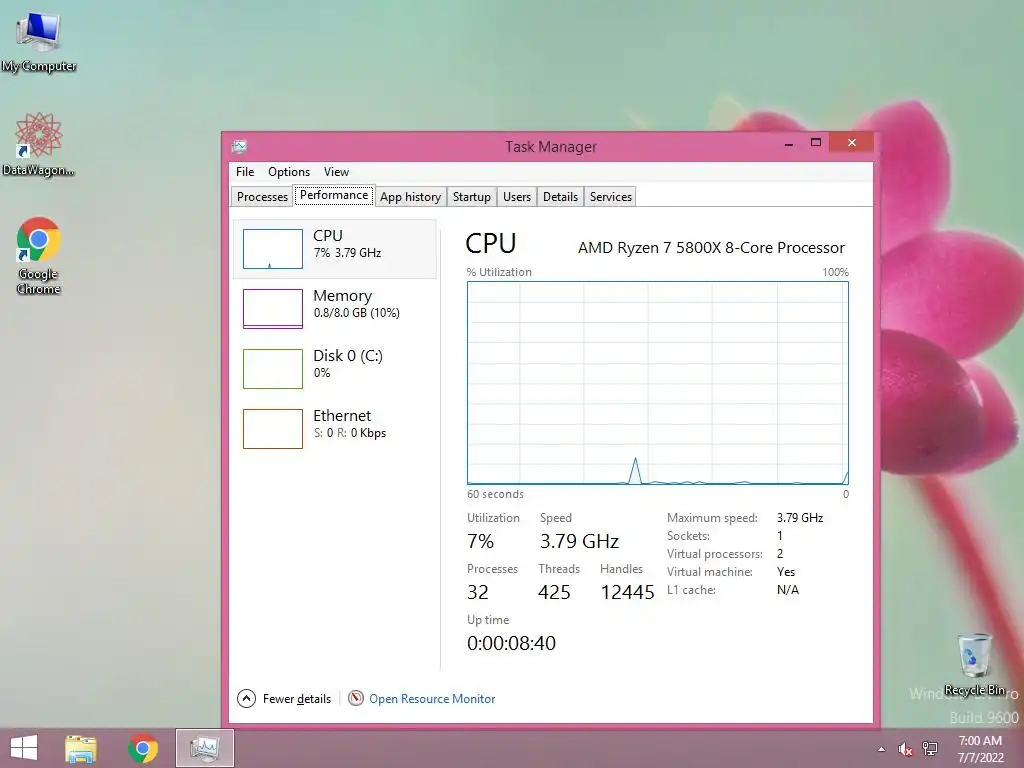Maximize the Task Manager window
The height and width of the screenshot is (768, 1024).
816,142
